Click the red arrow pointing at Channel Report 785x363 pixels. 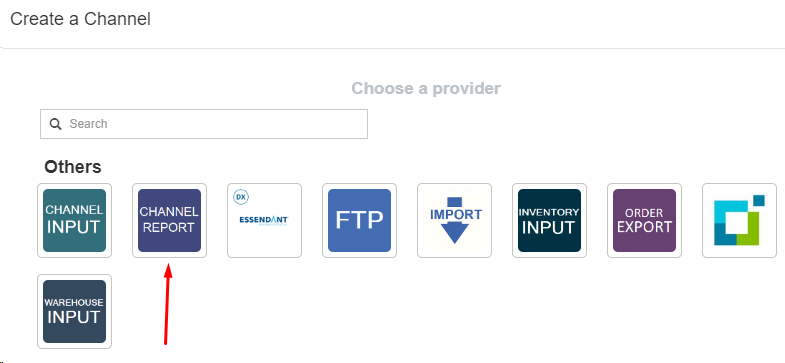[167, 304]
